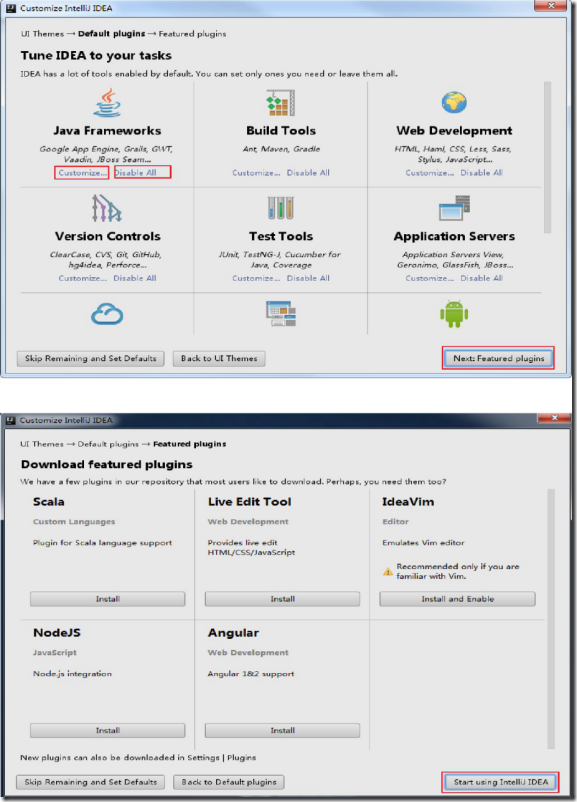Click the 'Live Edit Tool' plugin title

pyautogui.click(x=249, y=502)
